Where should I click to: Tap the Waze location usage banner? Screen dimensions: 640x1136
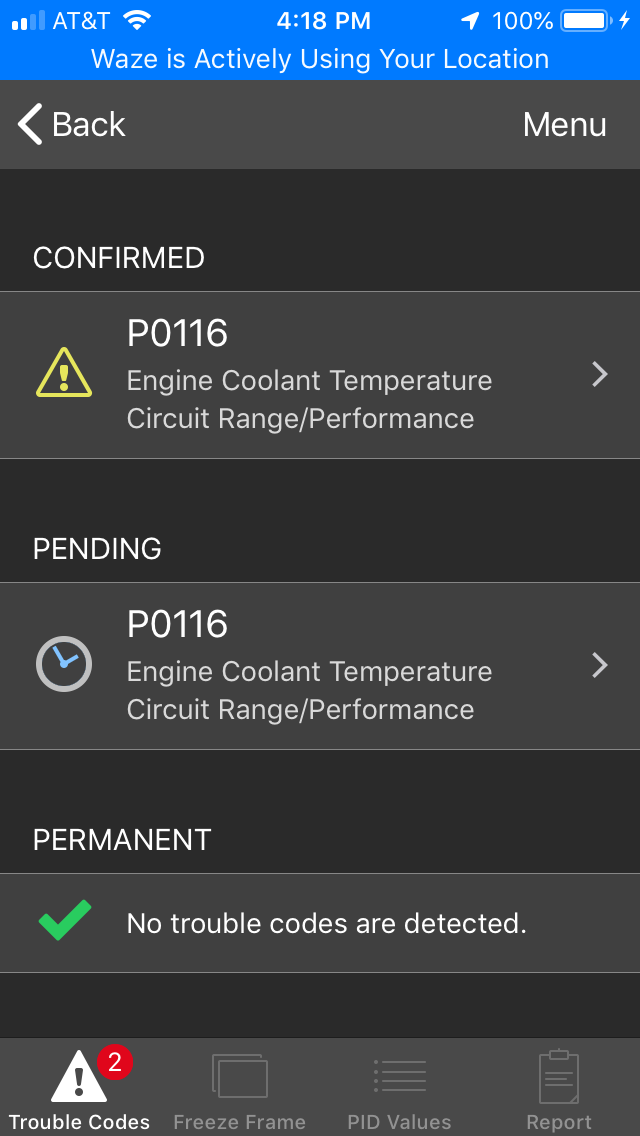pos(320,59)
